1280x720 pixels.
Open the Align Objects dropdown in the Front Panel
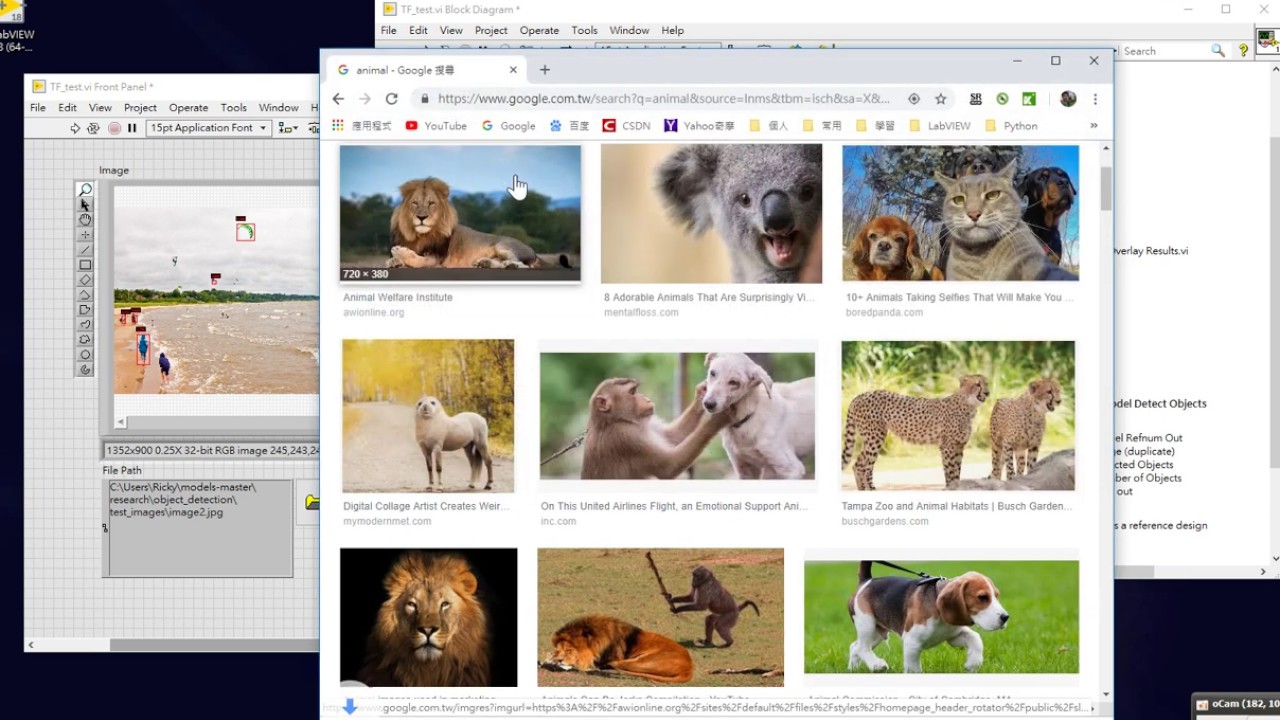288,128
